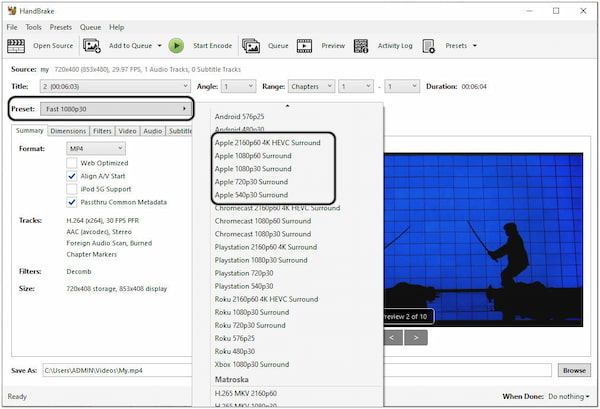Viewport: 600px width, 409px height.
Task: Click the Browse button
Action: click(x=573, y=370)
